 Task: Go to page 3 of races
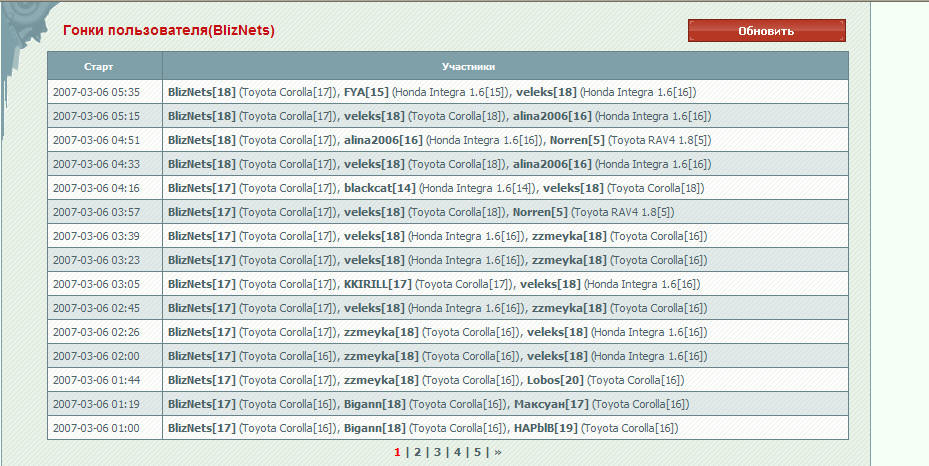pyautogui.click(x=437, y=452)
